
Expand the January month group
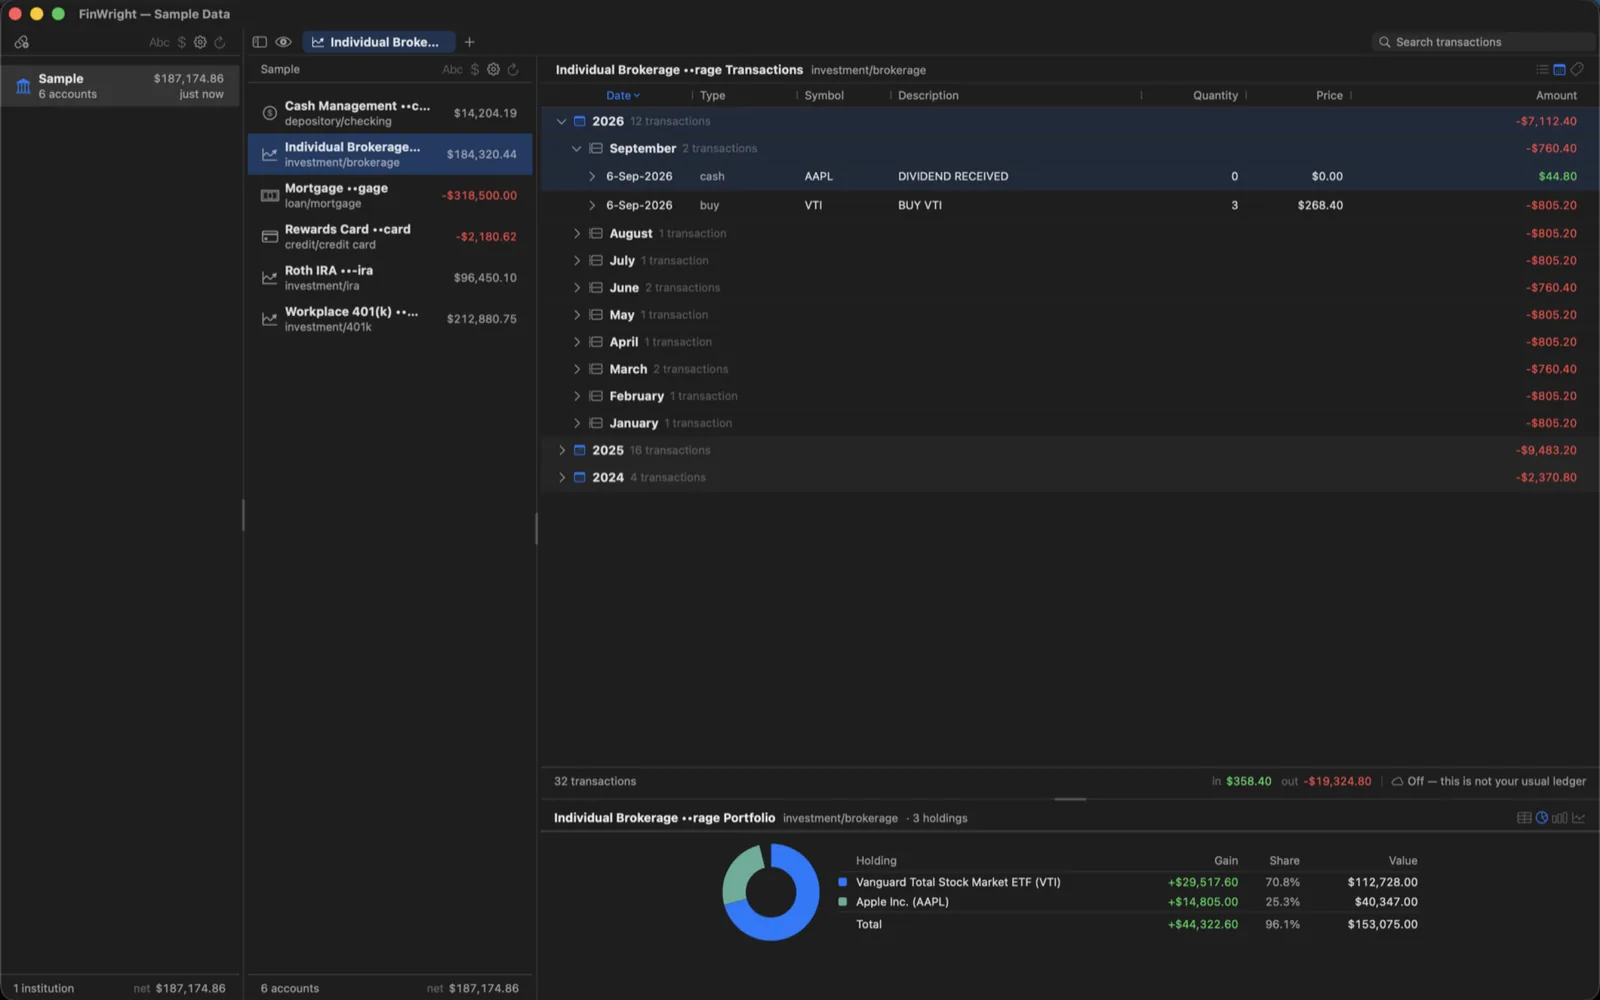click(576, 423)
